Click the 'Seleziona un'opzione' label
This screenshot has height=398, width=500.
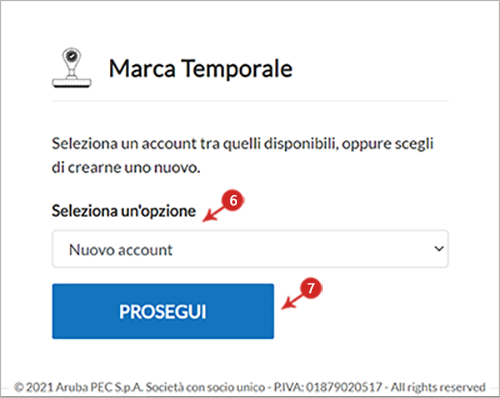[124, 211]
